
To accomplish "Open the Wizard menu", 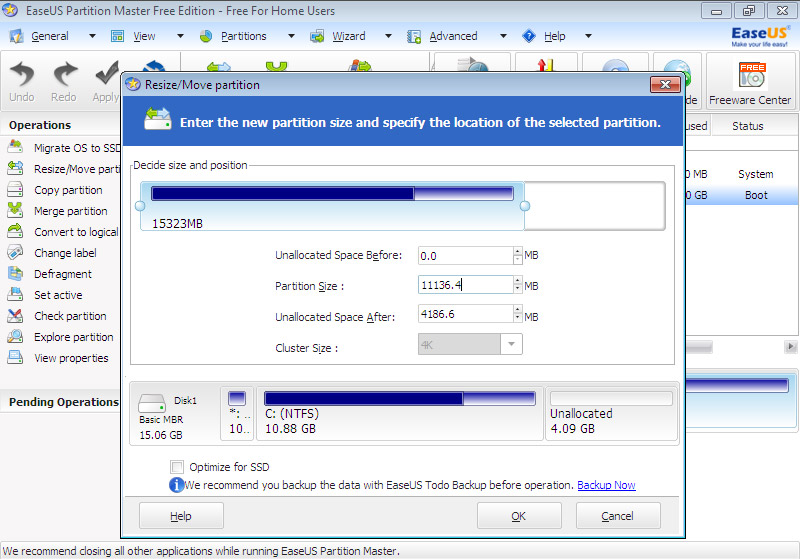I will [349, 36].
